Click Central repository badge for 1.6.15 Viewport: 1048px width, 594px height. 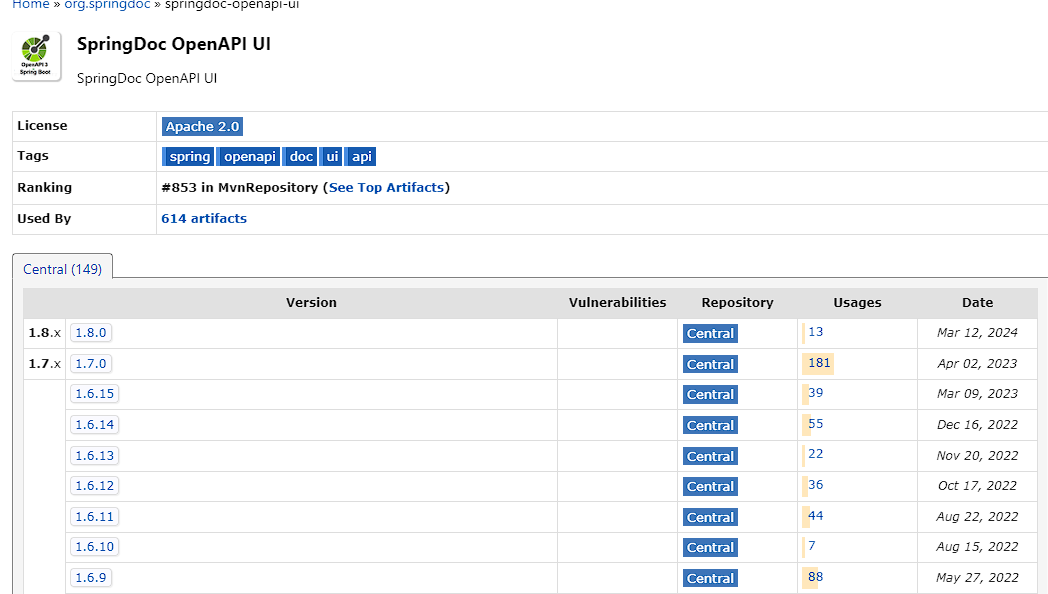pos(710,394)
